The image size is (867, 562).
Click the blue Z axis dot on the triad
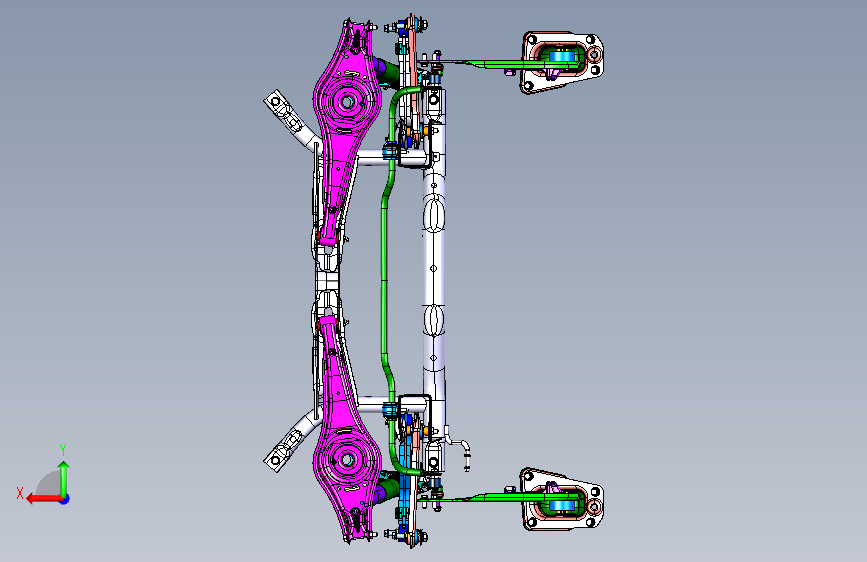coord(65,499)
